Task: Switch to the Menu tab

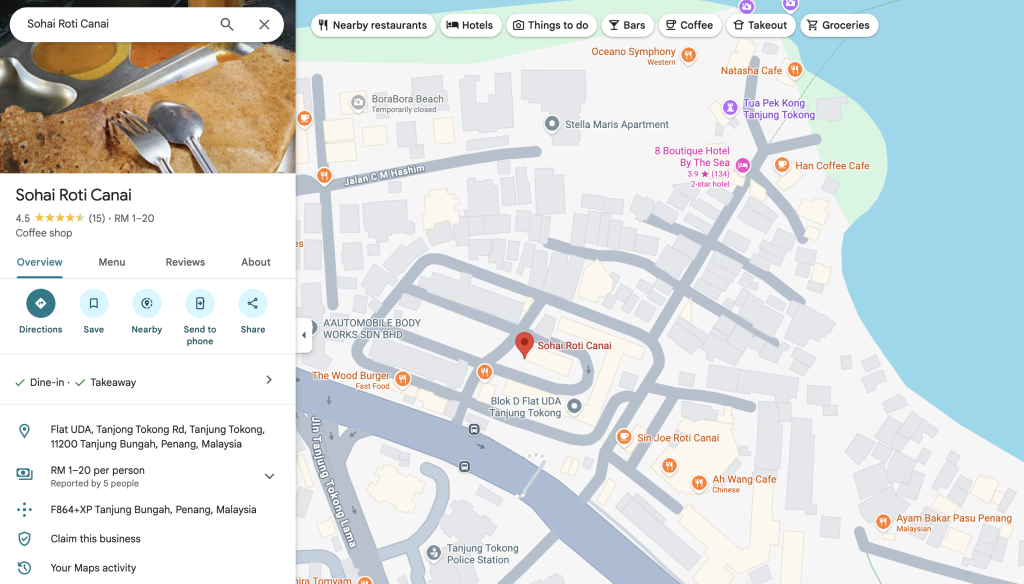Action: [112, 262]
